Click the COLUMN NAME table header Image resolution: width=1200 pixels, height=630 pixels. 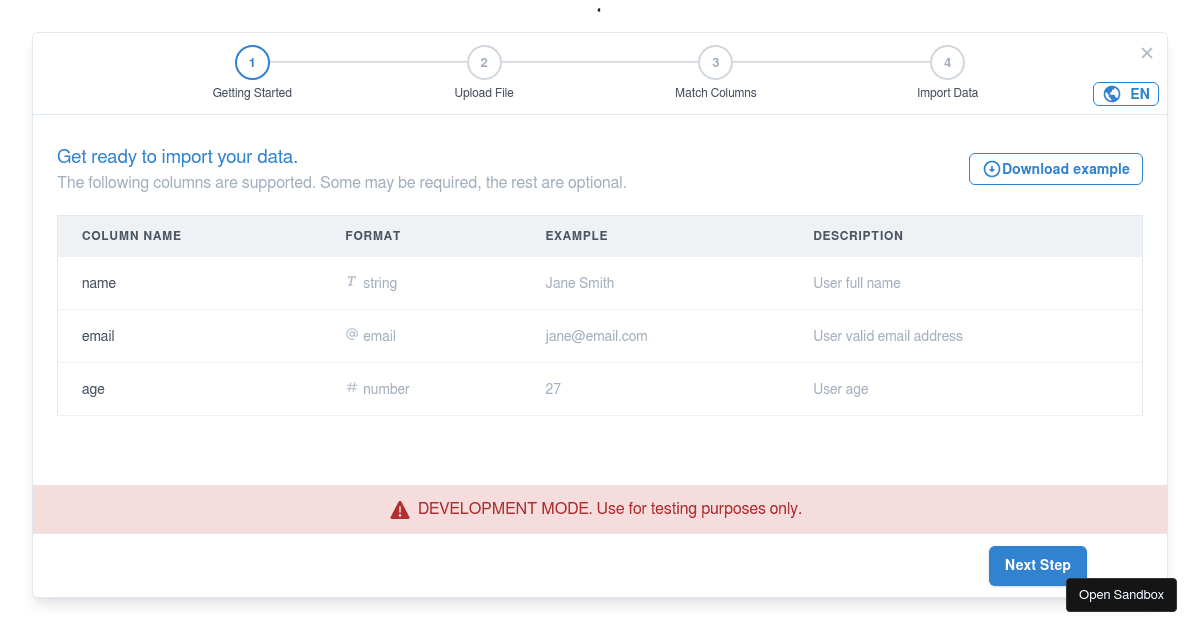click(x=131, y=235)
